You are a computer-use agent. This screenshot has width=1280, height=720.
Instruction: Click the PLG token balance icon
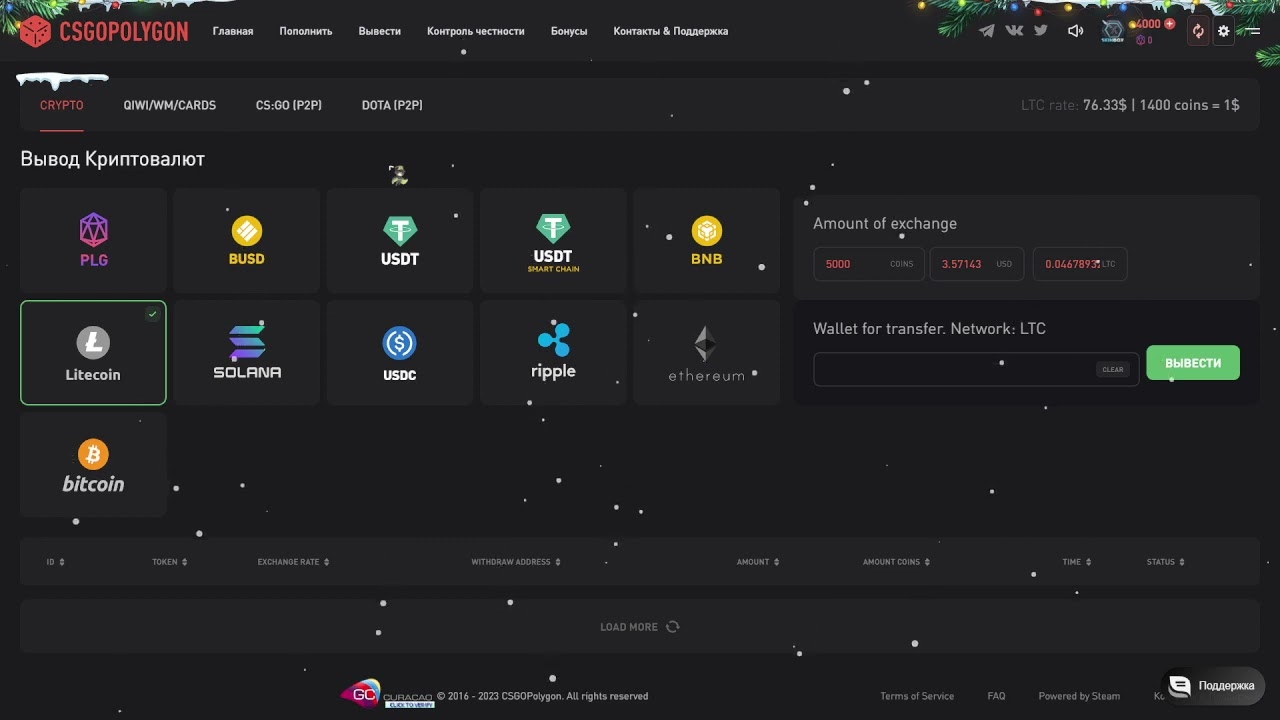point(1141,40)
